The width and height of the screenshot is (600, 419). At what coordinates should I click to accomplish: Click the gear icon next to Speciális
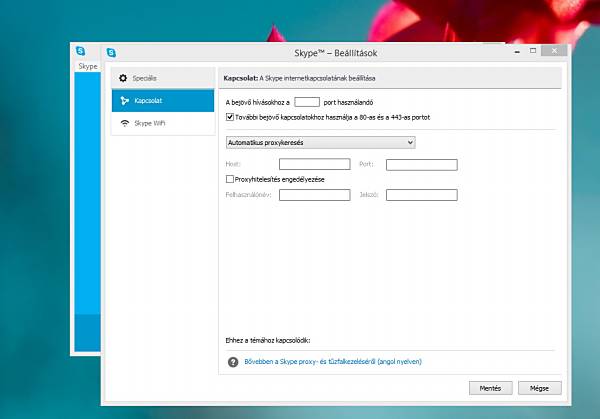(123, 78)
